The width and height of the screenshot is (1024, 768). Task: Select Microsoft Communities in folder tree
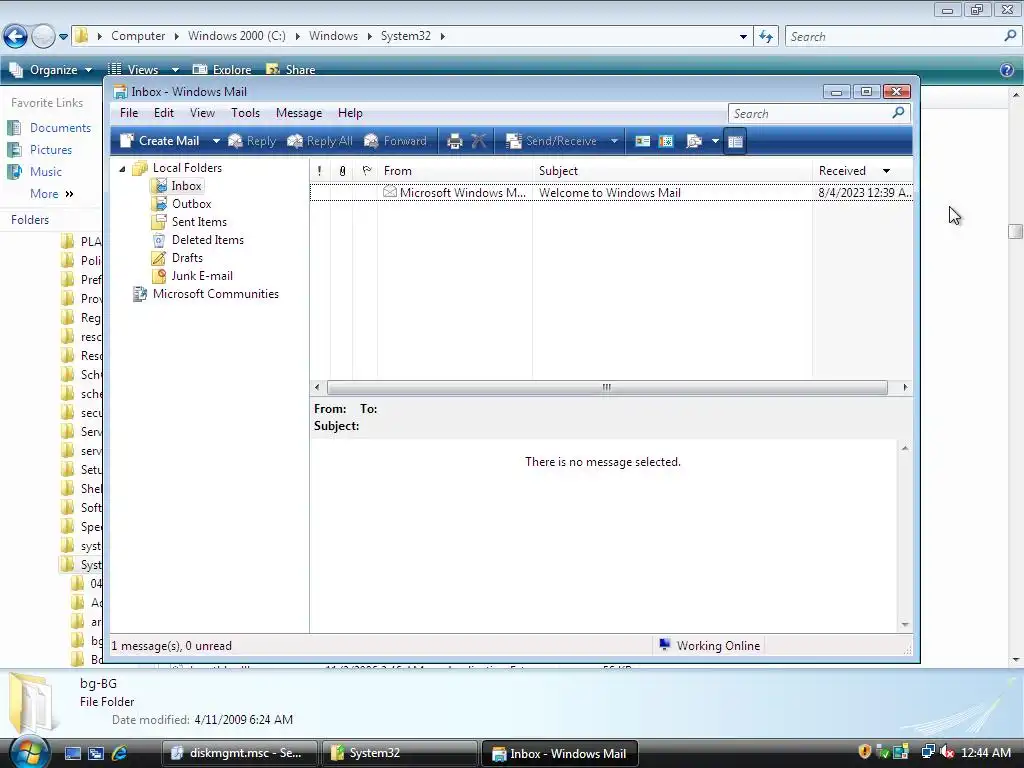(215, 294)
